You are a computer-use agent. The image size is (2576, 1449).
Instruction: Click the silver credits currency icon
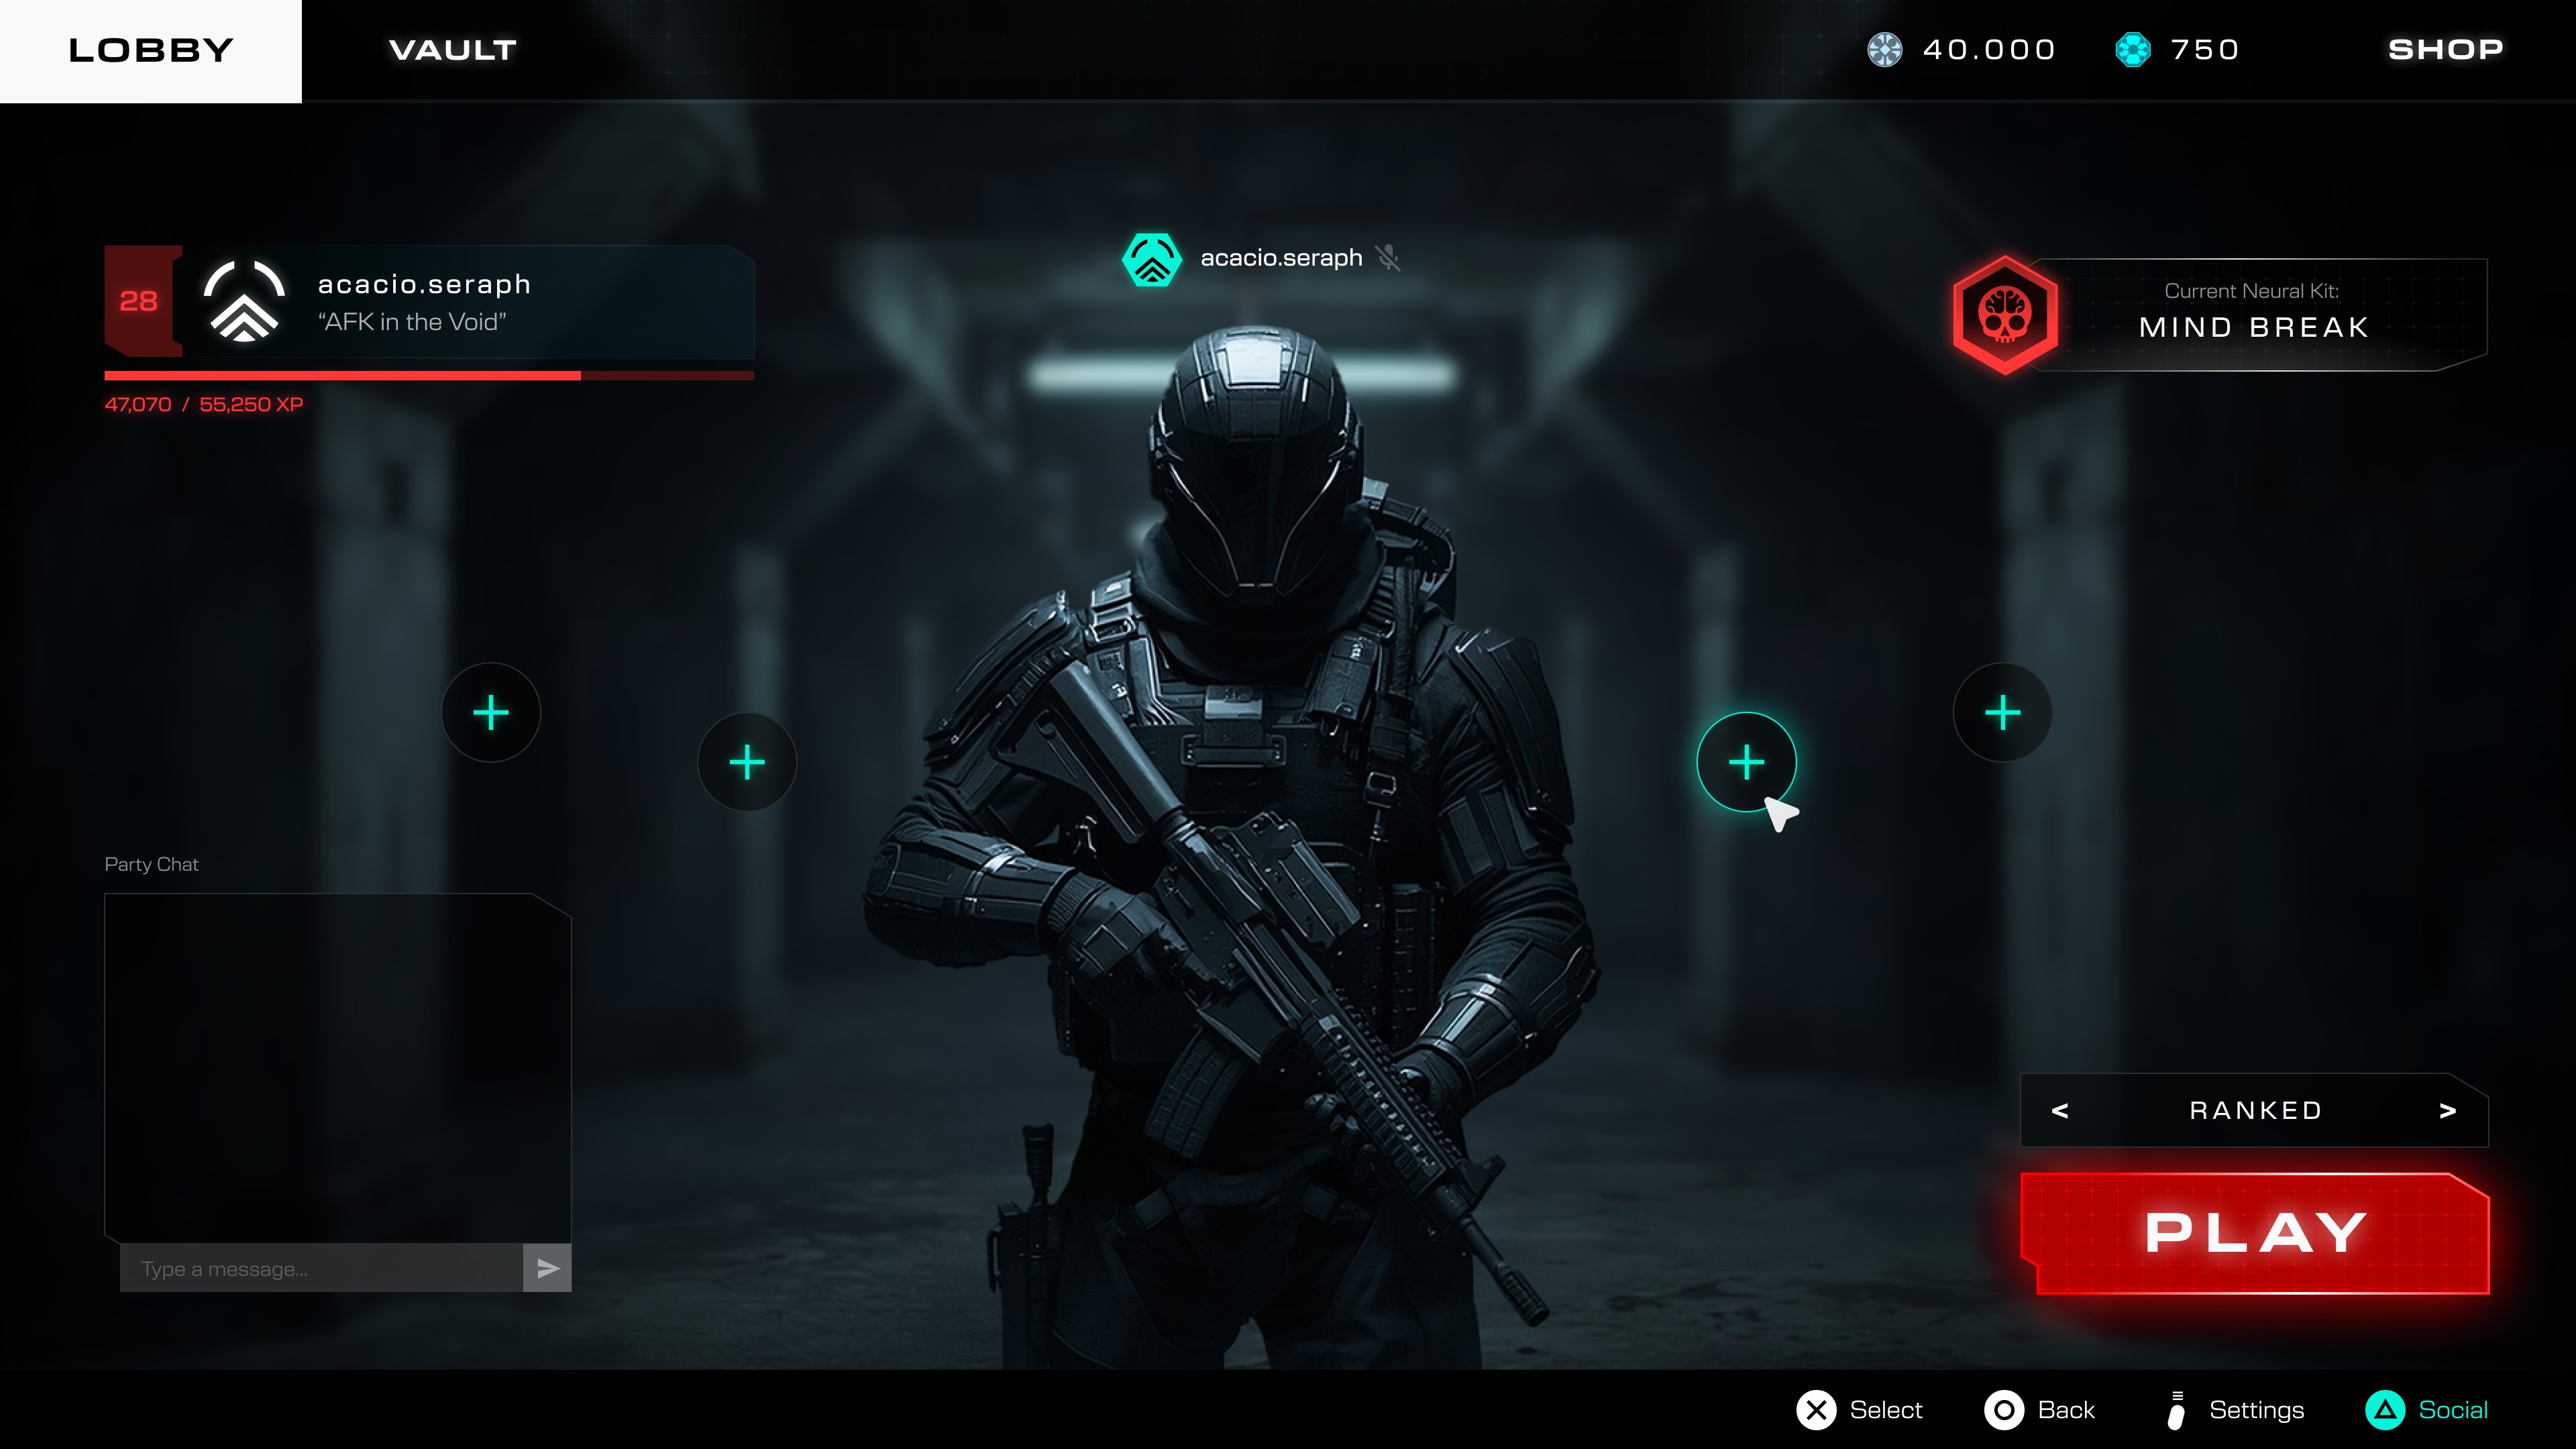(1885, 50)
